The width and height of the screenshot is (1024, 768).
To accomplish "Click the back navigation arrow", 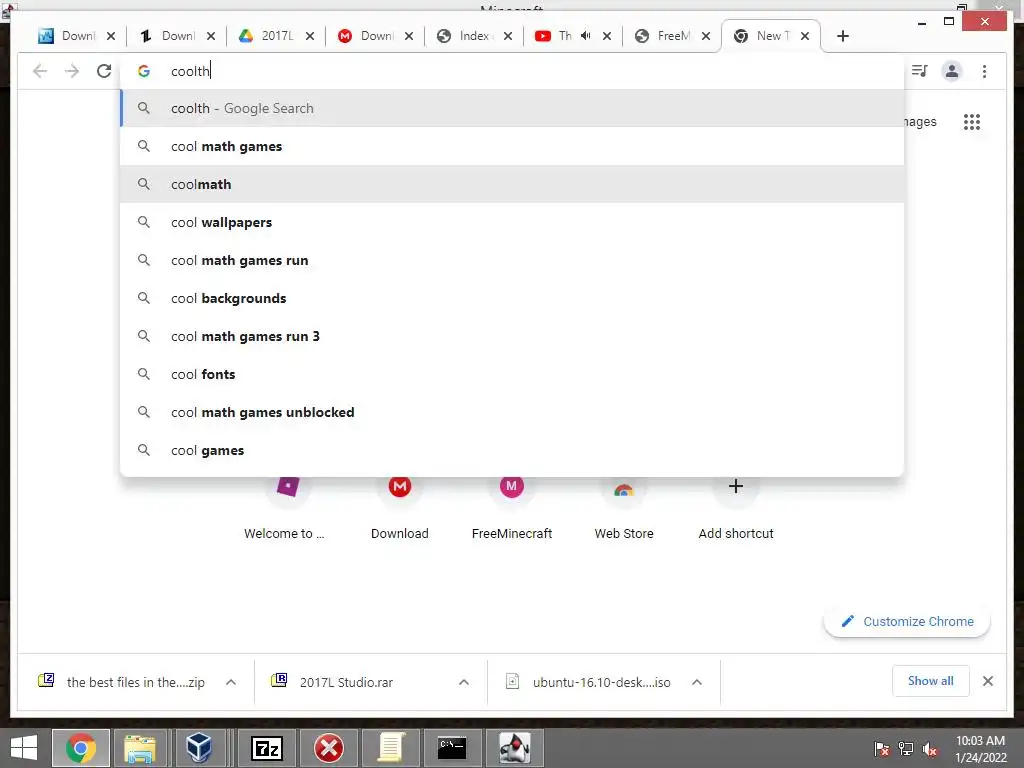I will tap(40, 71).
